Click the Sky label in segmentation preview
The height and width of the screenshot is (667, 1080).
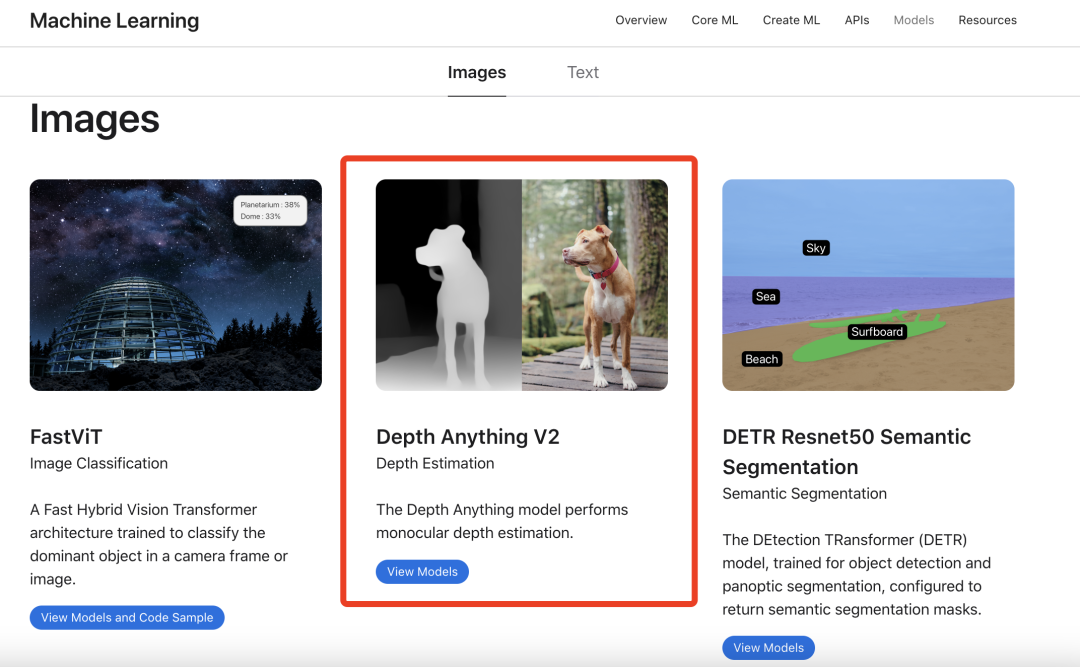click(816, 247)
